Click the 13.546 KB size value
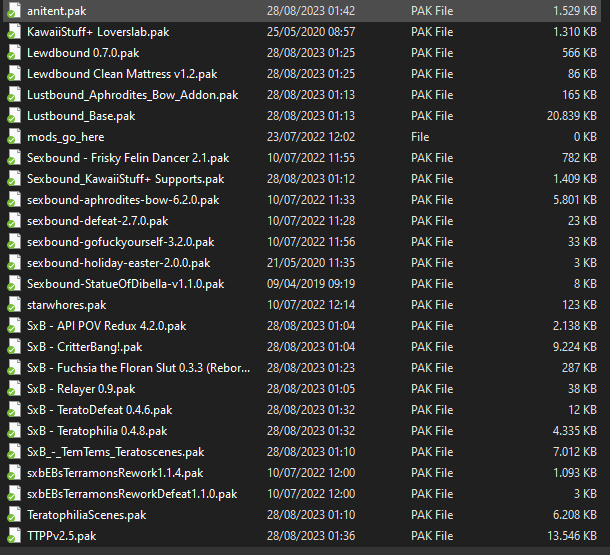610x555 pixels. point(572,536)
